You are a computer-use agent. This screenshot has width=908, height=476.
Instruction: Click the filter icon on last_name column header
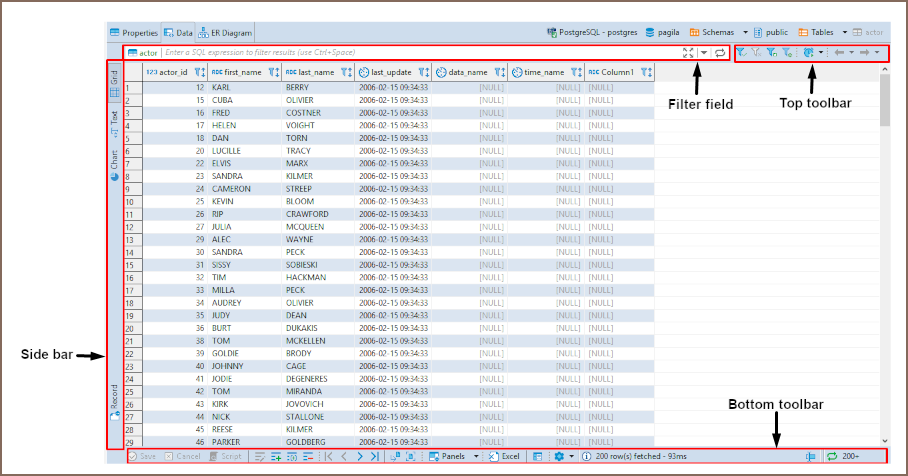coord(345,72)
